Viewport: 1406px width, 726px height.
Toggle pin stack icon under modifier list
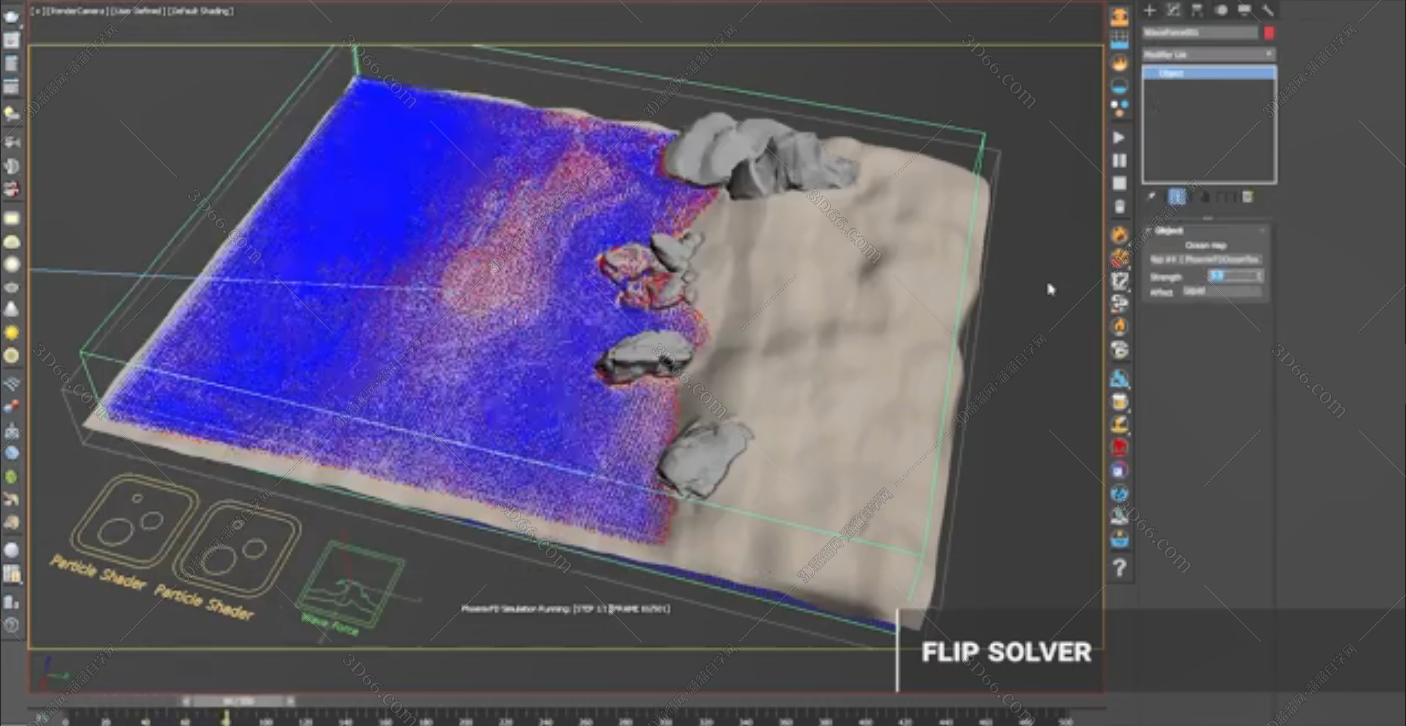click(x=1151, y=198)
